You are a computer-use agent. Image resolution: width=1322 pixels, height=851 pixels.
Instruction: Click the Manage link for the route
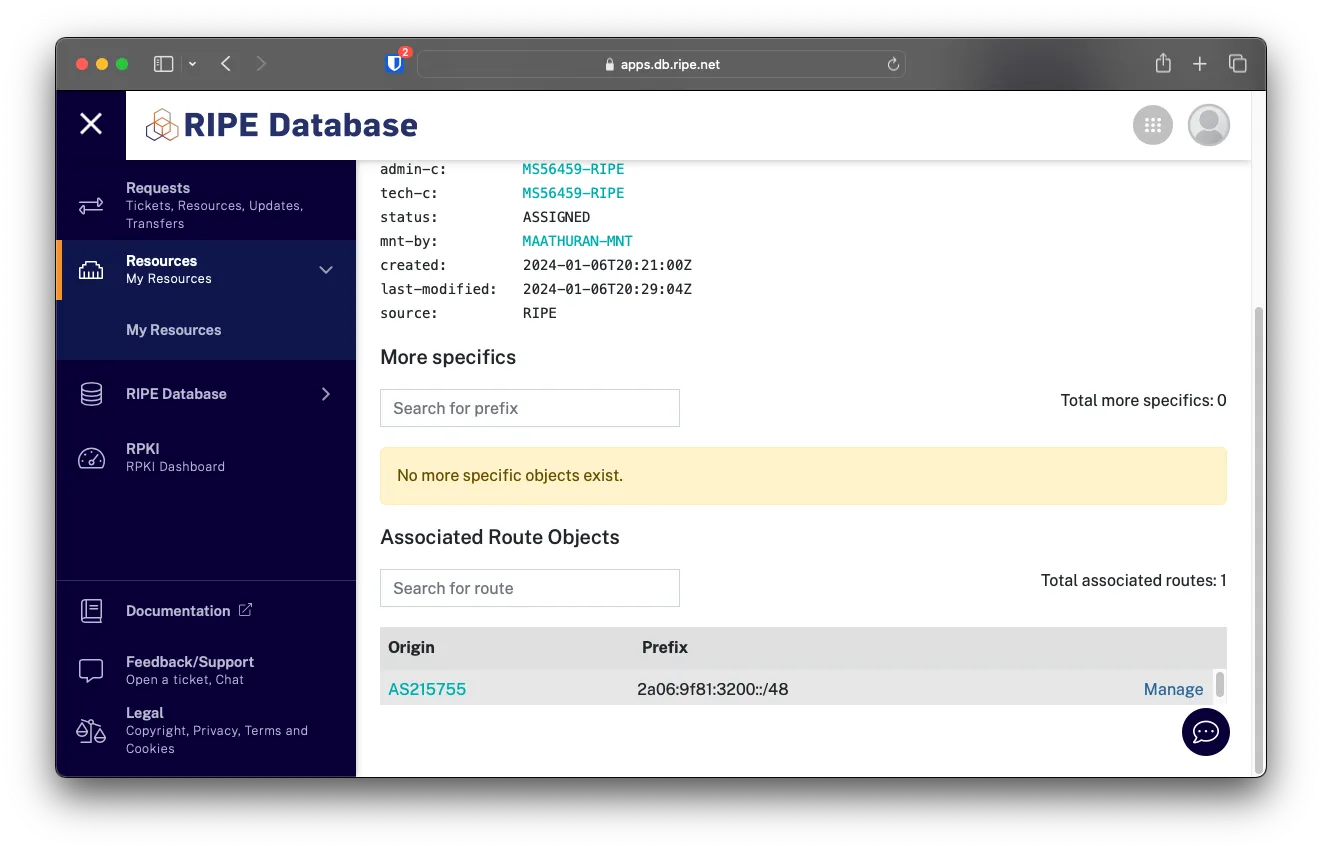pos(1173,689)
